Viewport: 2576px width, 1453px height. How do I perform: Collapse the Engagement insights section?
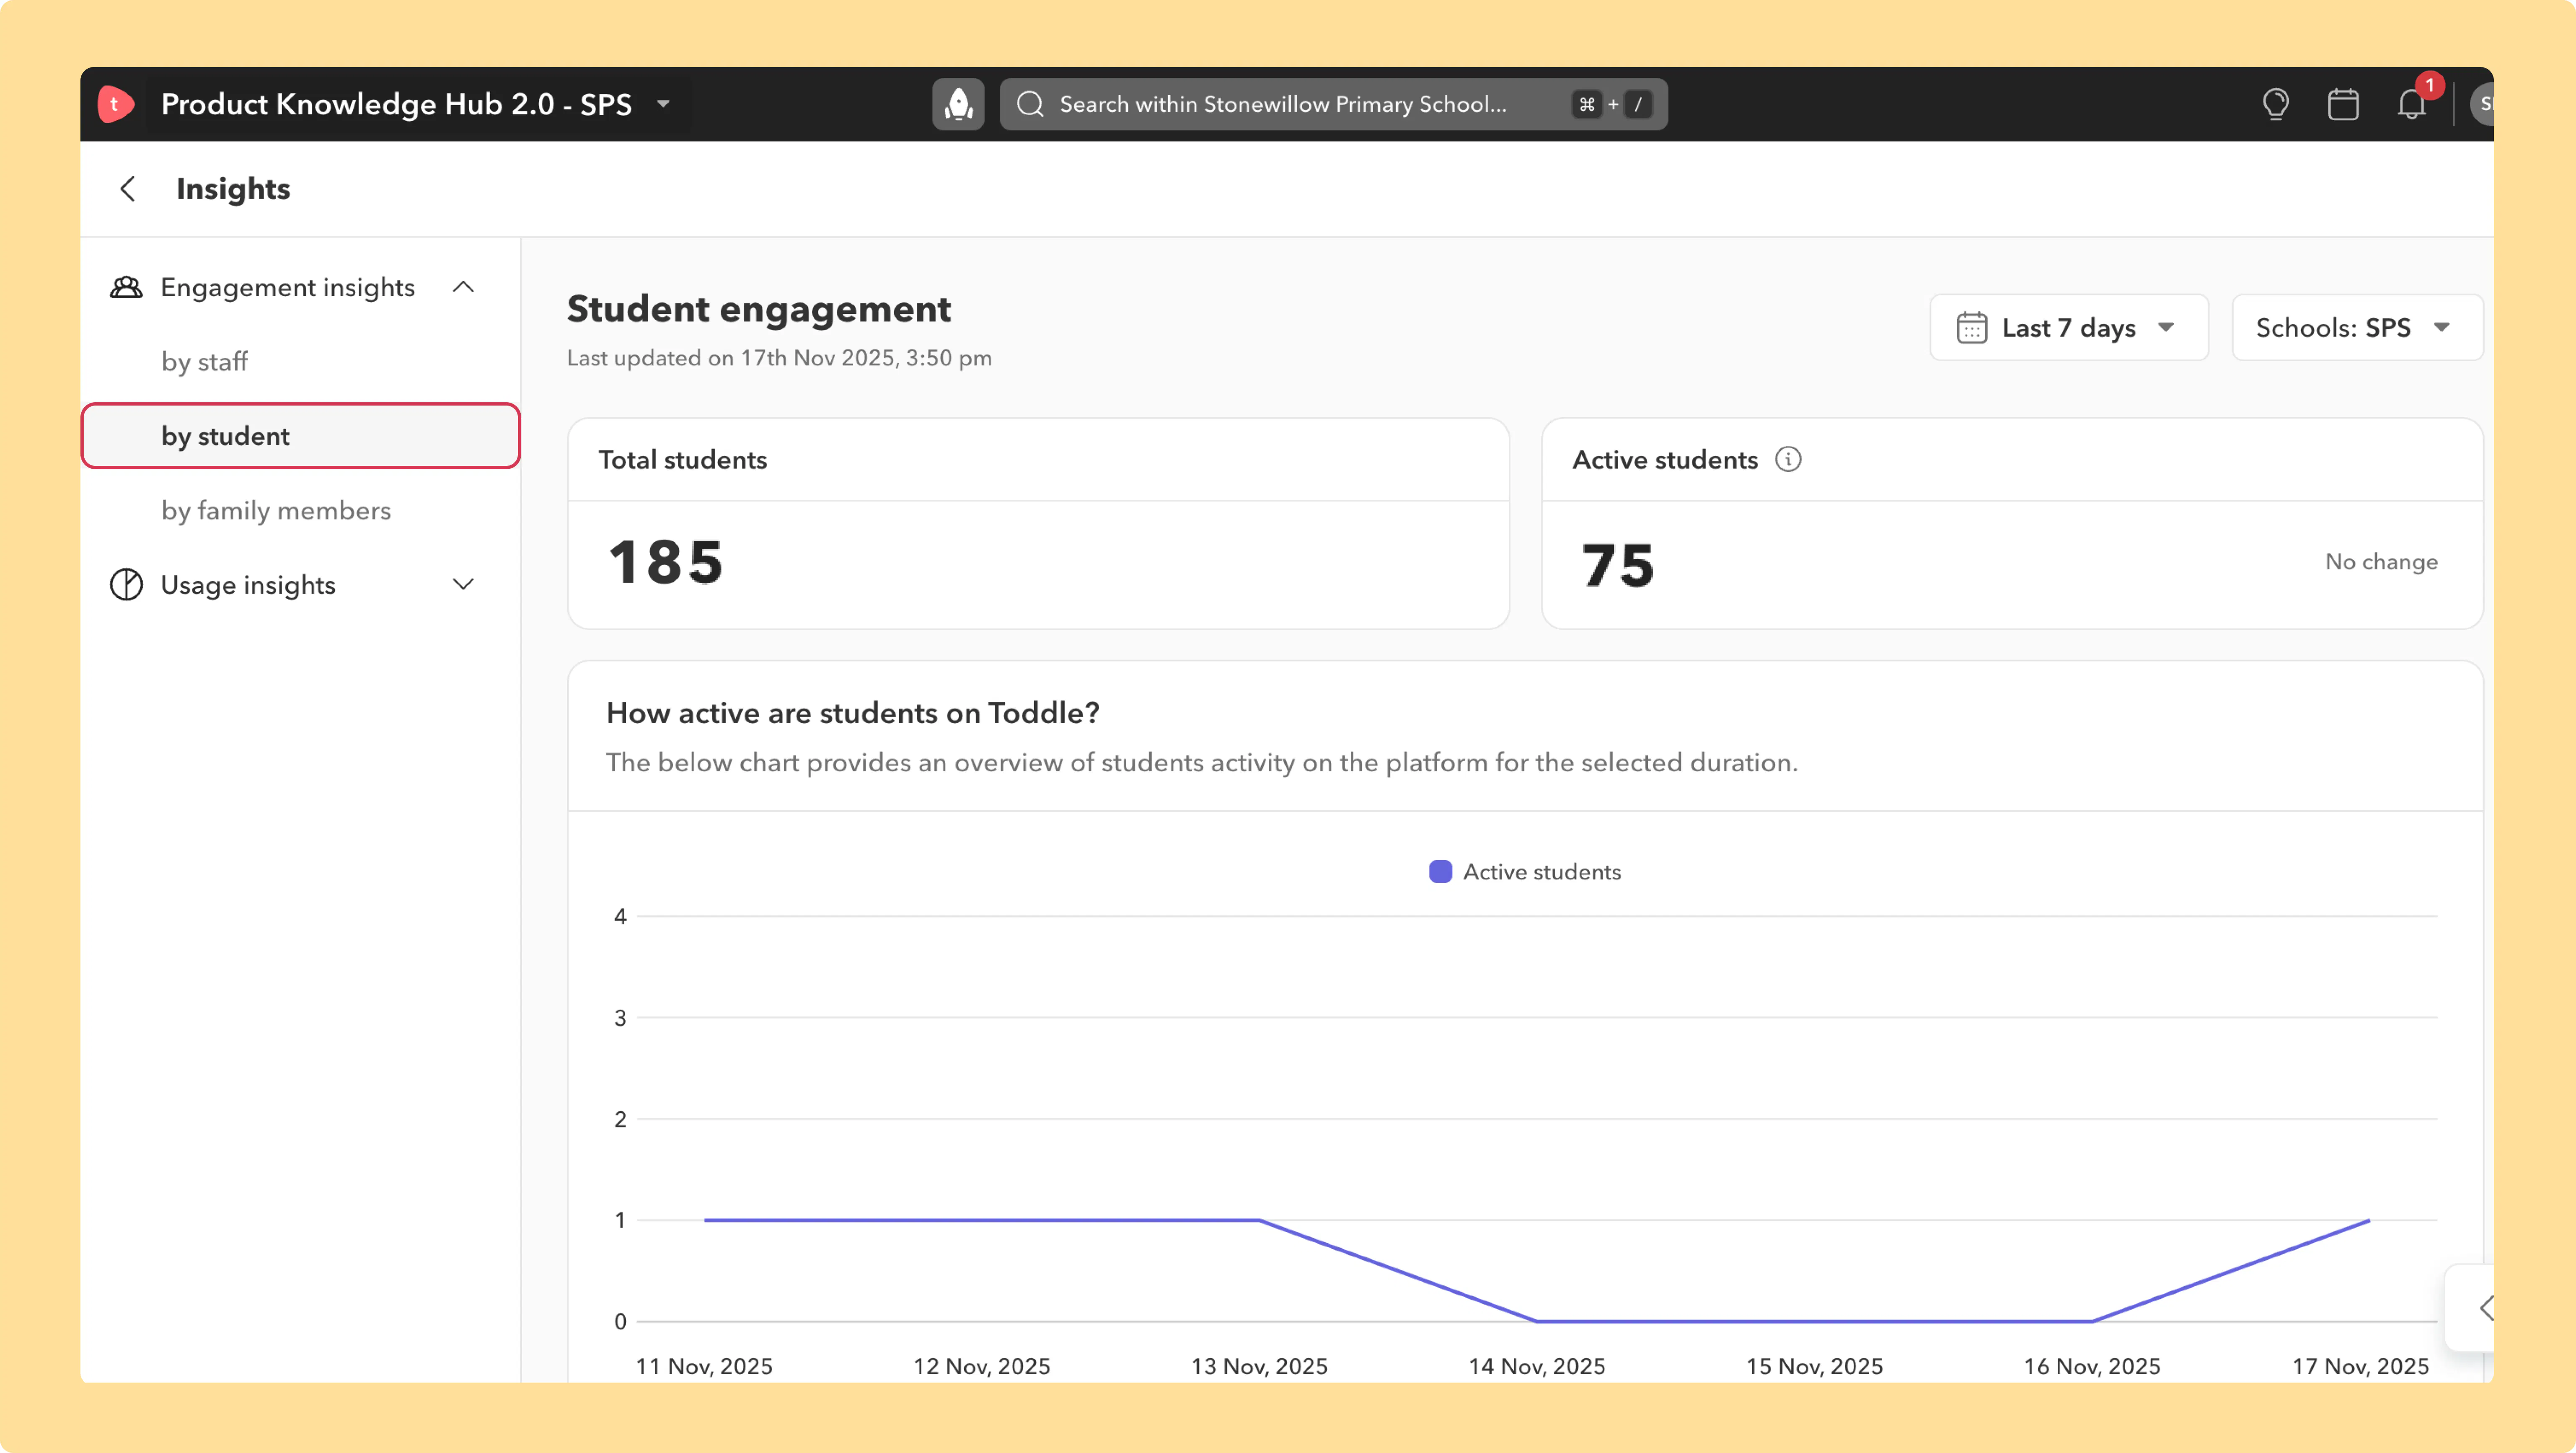click(x=463, y=288)
